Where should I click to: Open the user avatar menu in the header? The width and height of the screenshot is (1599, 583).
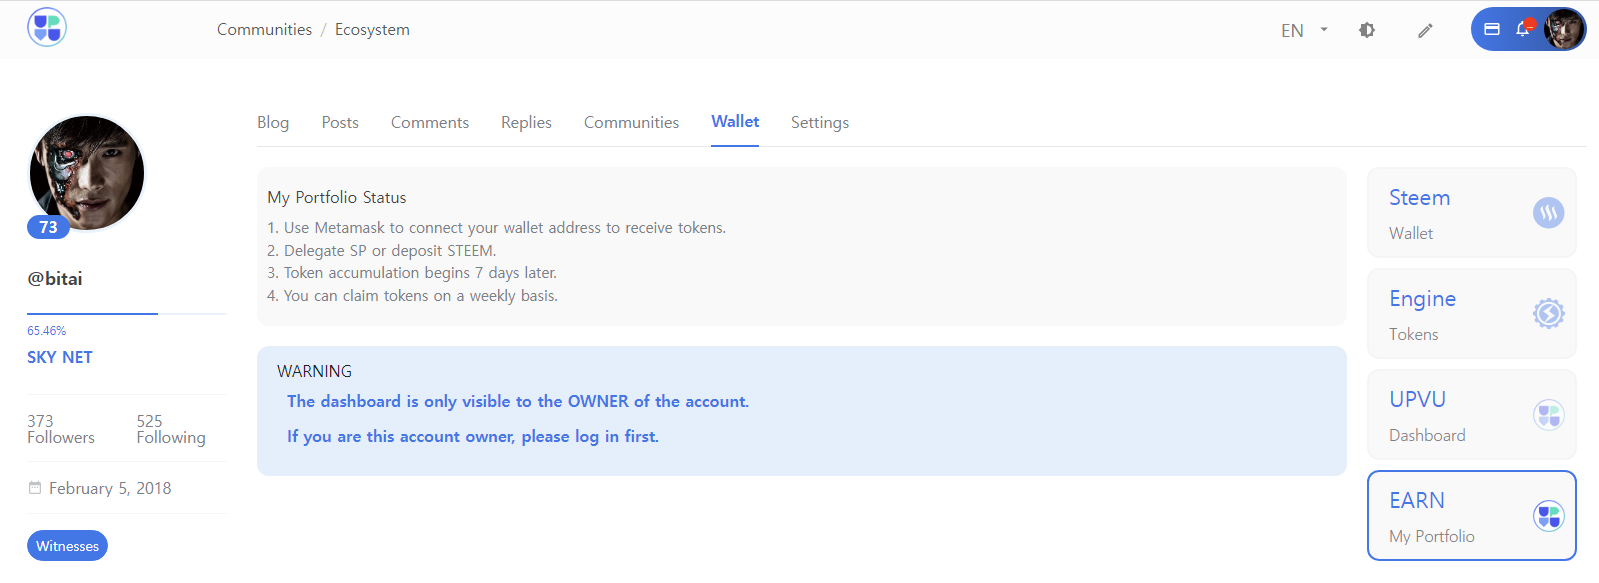tap(1564, 29)
